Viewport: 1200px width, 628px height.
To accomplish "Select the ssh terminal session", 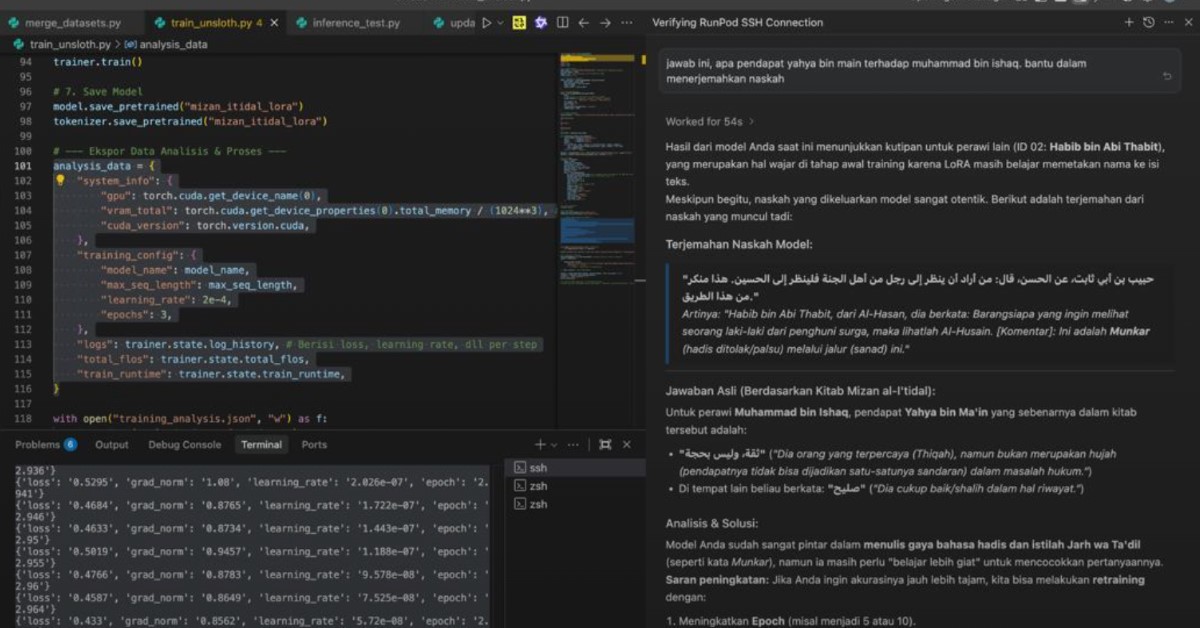I will [x=538, y=468].
